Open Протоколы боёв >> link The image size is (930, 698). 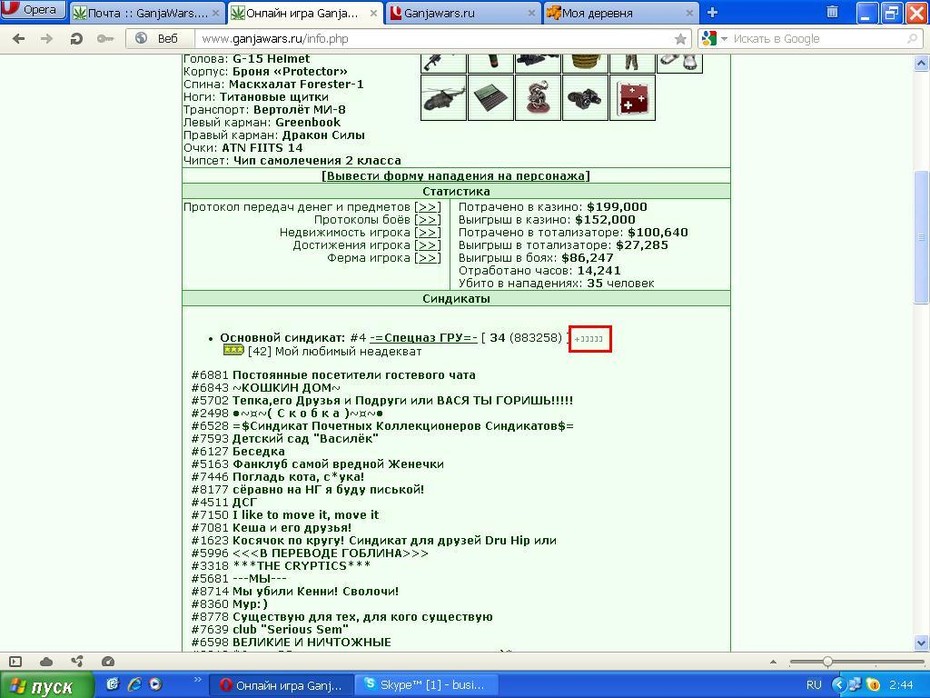click(x=428, y=220)
